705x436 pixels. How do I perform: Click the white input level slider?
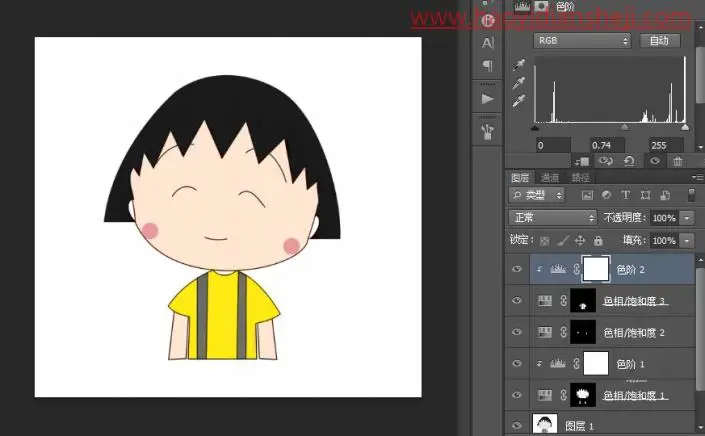pyautogui.click(x=685, y=128)
